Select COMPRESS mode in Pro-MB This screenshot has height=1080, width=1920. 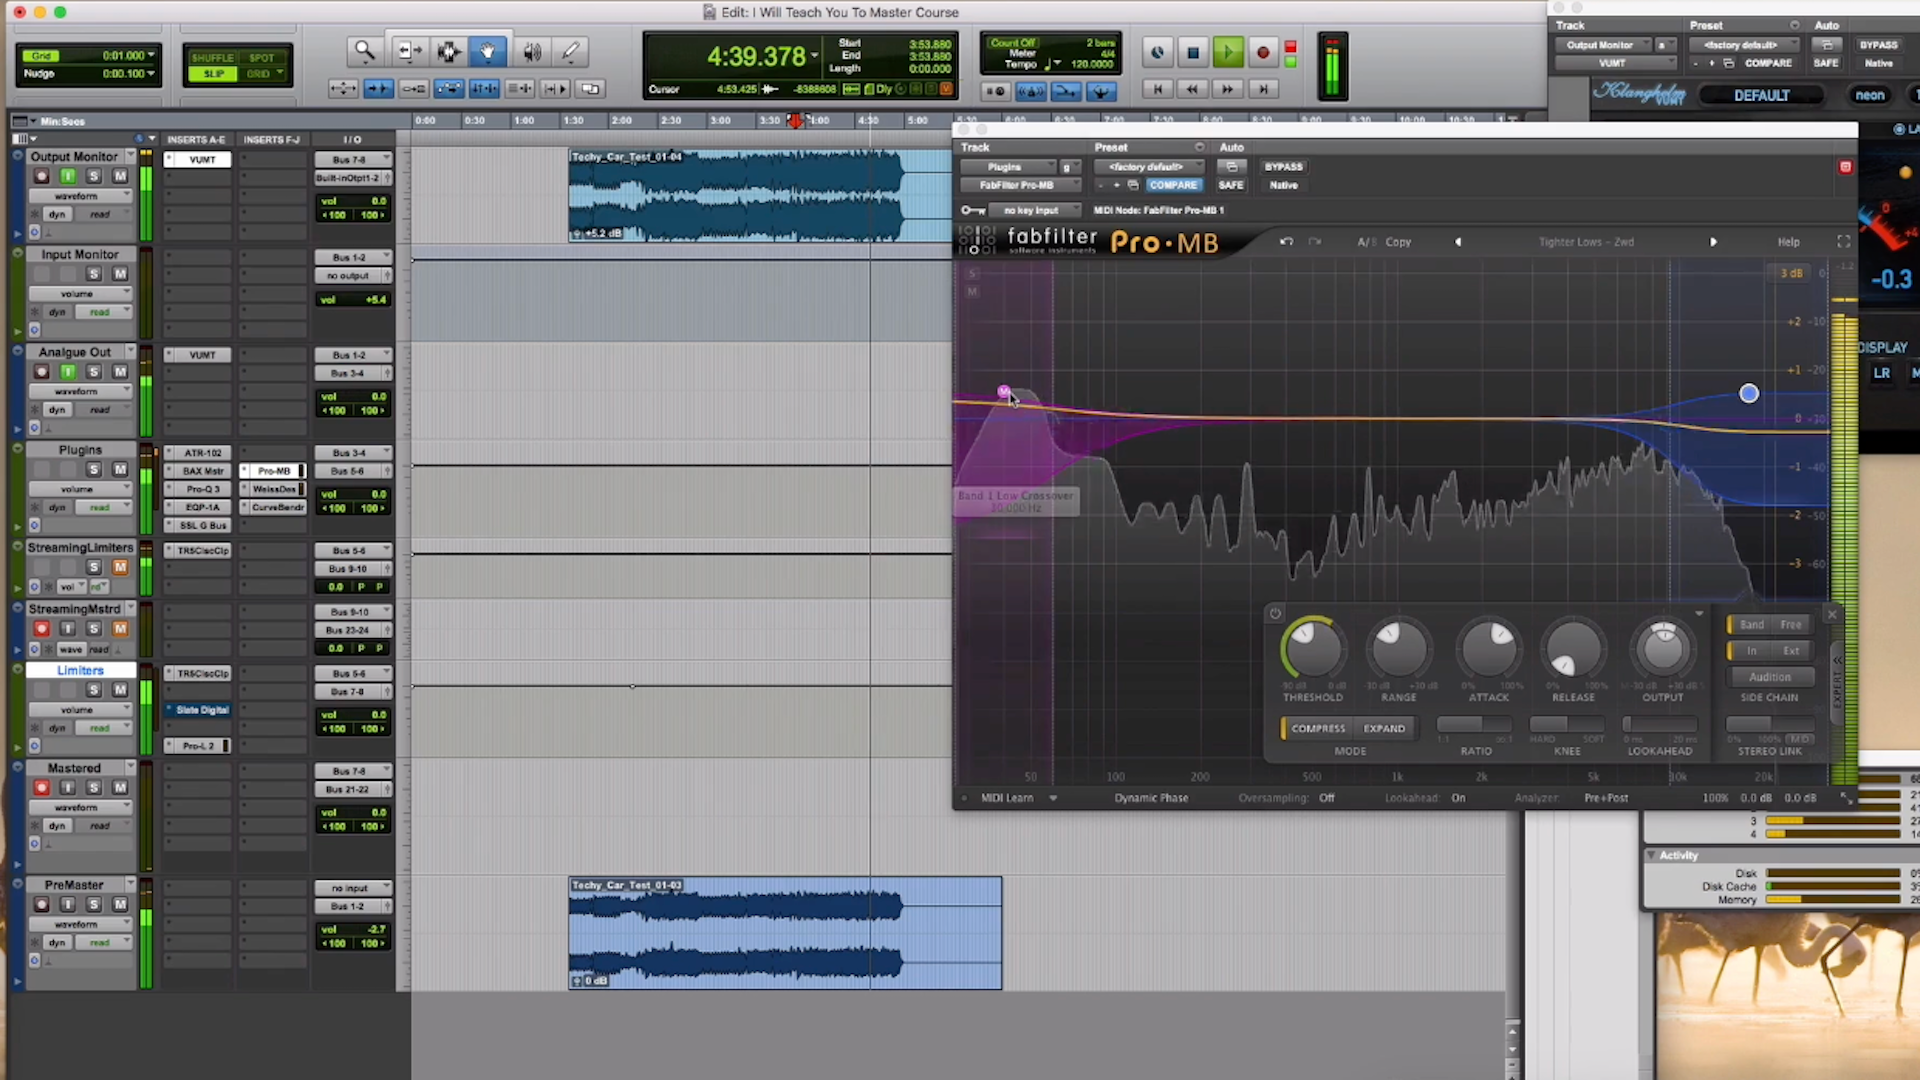pyautogui.click(x=1317, y=728)
